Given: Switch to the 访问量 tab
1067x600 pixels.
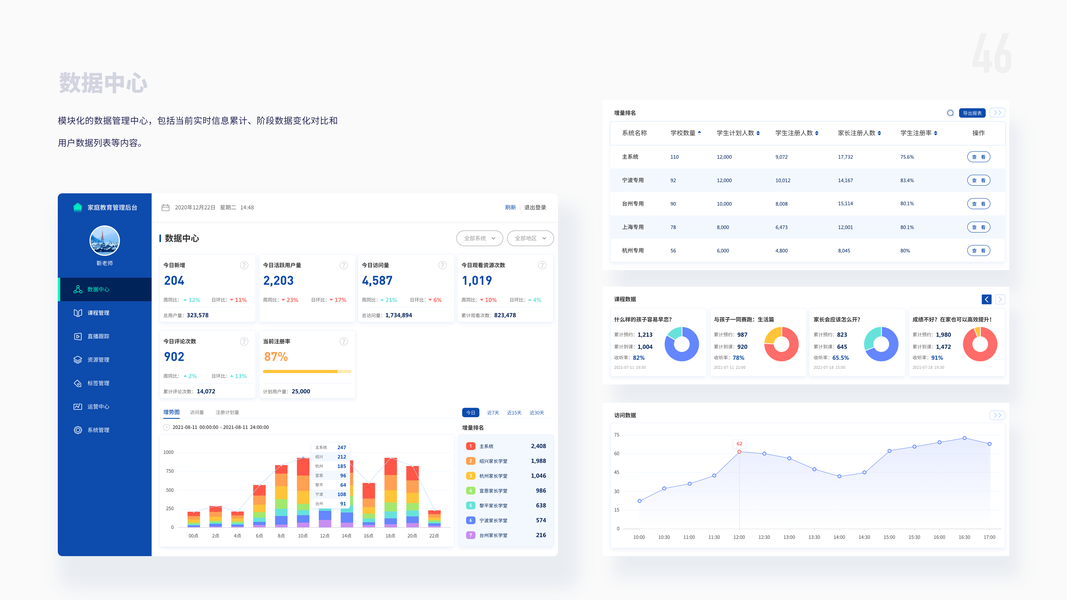Looking at the screenshot, I should click(x=197, y=412).
